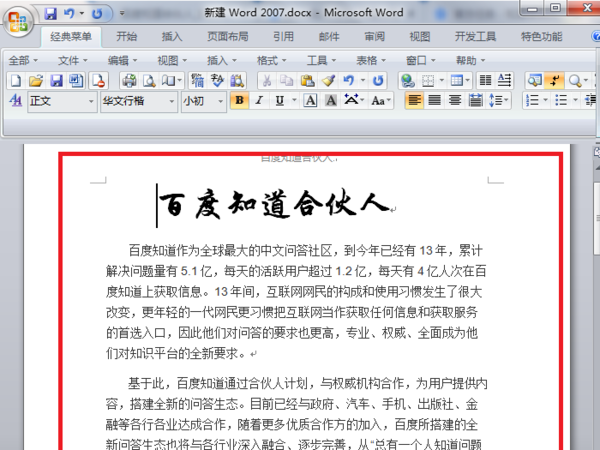The image size is (600, 450).
Task: Toggle align text left
Action: click(x=414, y=101)
